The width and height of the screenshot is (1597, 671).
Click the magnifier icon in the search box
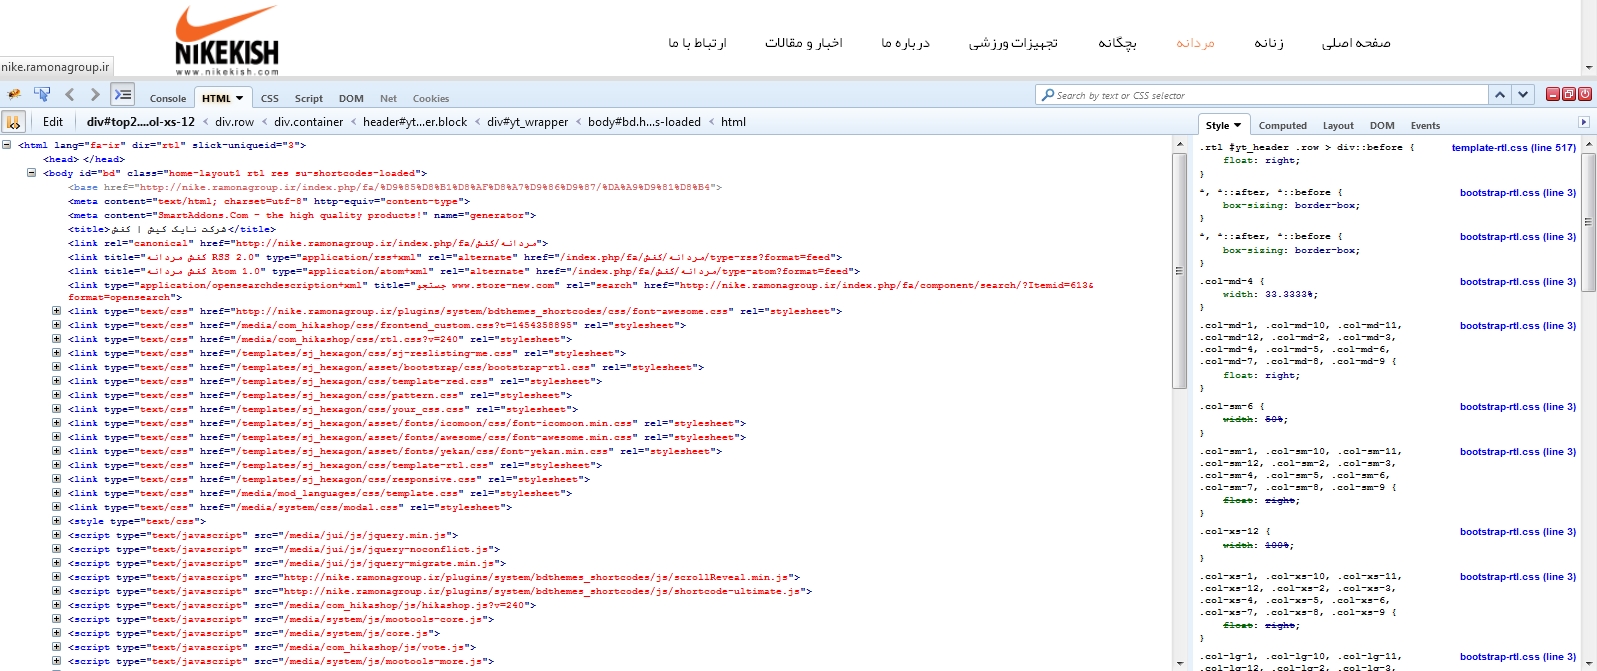(1048, 95)
